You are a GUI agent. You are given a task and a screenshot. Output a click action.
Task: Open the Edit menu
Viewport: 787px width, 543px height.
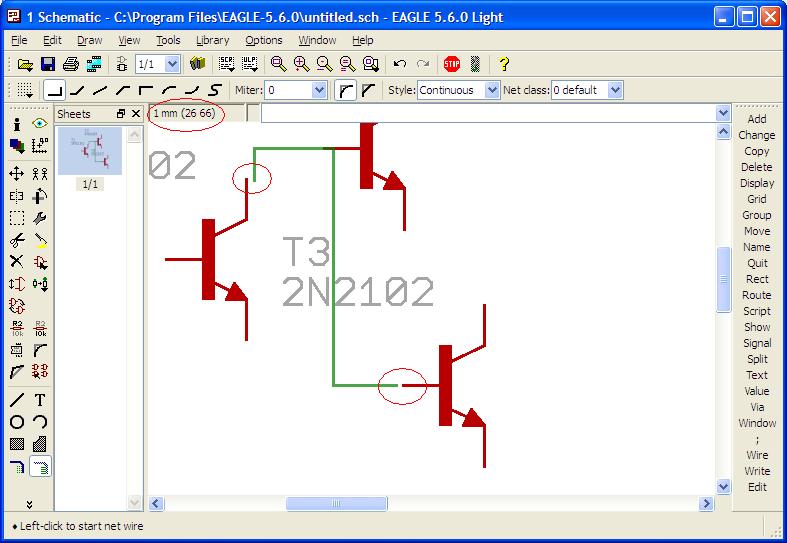tap(52, 40)
